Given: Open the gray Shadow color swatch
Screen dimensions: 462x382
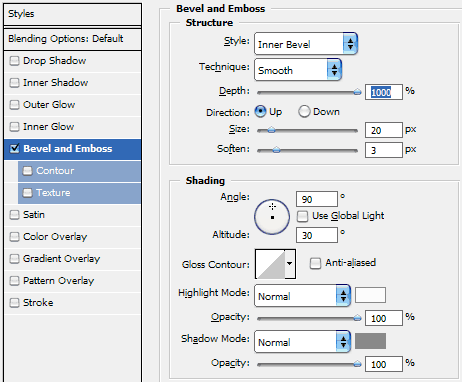Looking at the screenshot, I should [370, 341].
